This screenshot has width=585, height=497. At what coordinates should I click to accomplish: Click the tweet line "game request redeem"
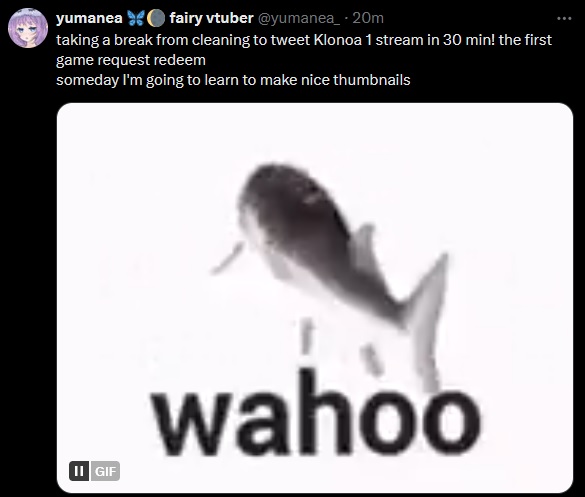point(131,60)
